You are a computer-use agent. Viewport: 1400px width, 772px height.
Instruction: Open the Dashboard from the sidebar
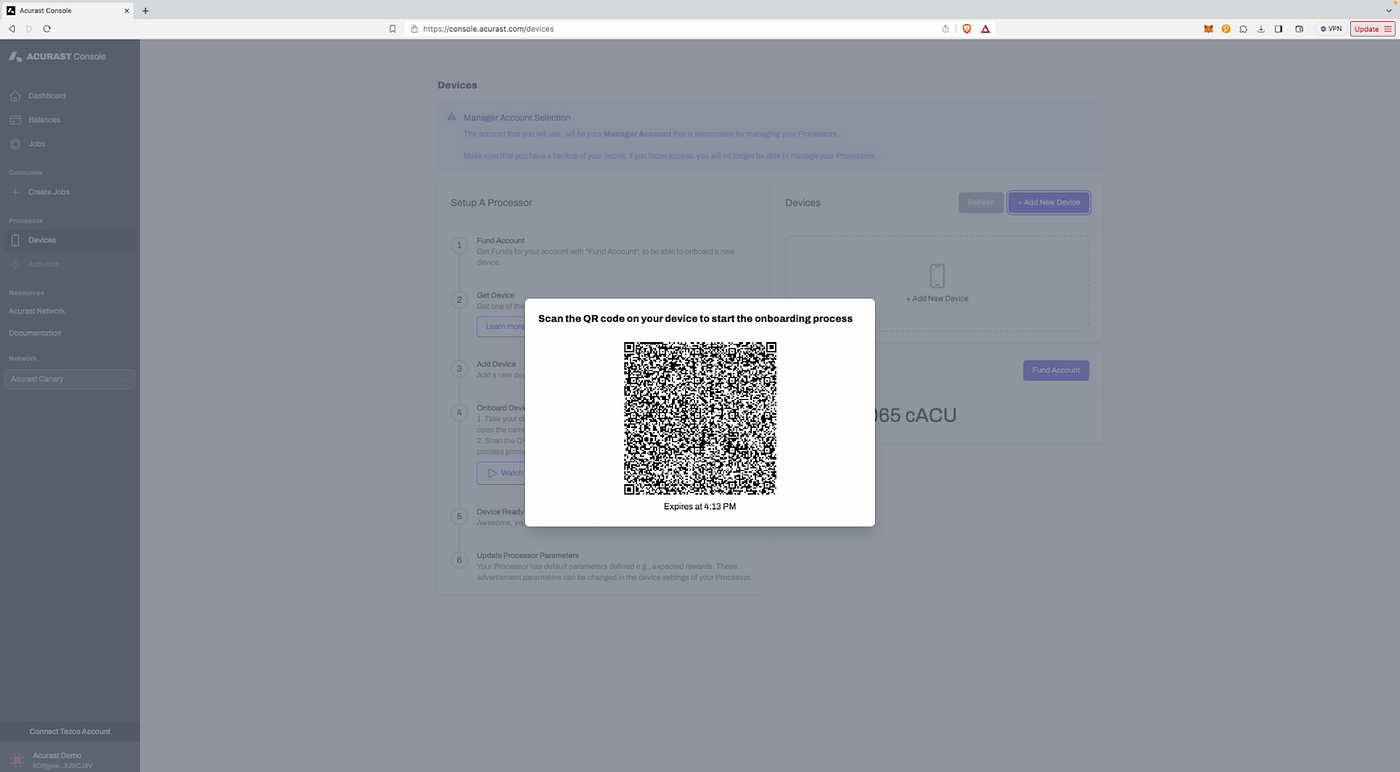click(47, 95)
